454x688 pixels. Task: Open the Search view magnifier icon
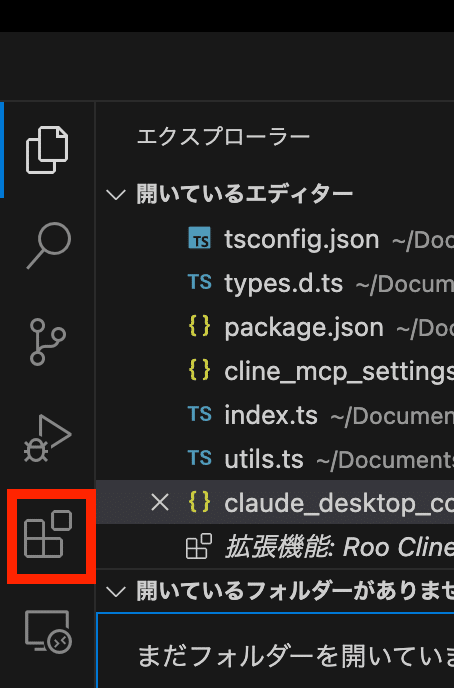coord(48,246)
